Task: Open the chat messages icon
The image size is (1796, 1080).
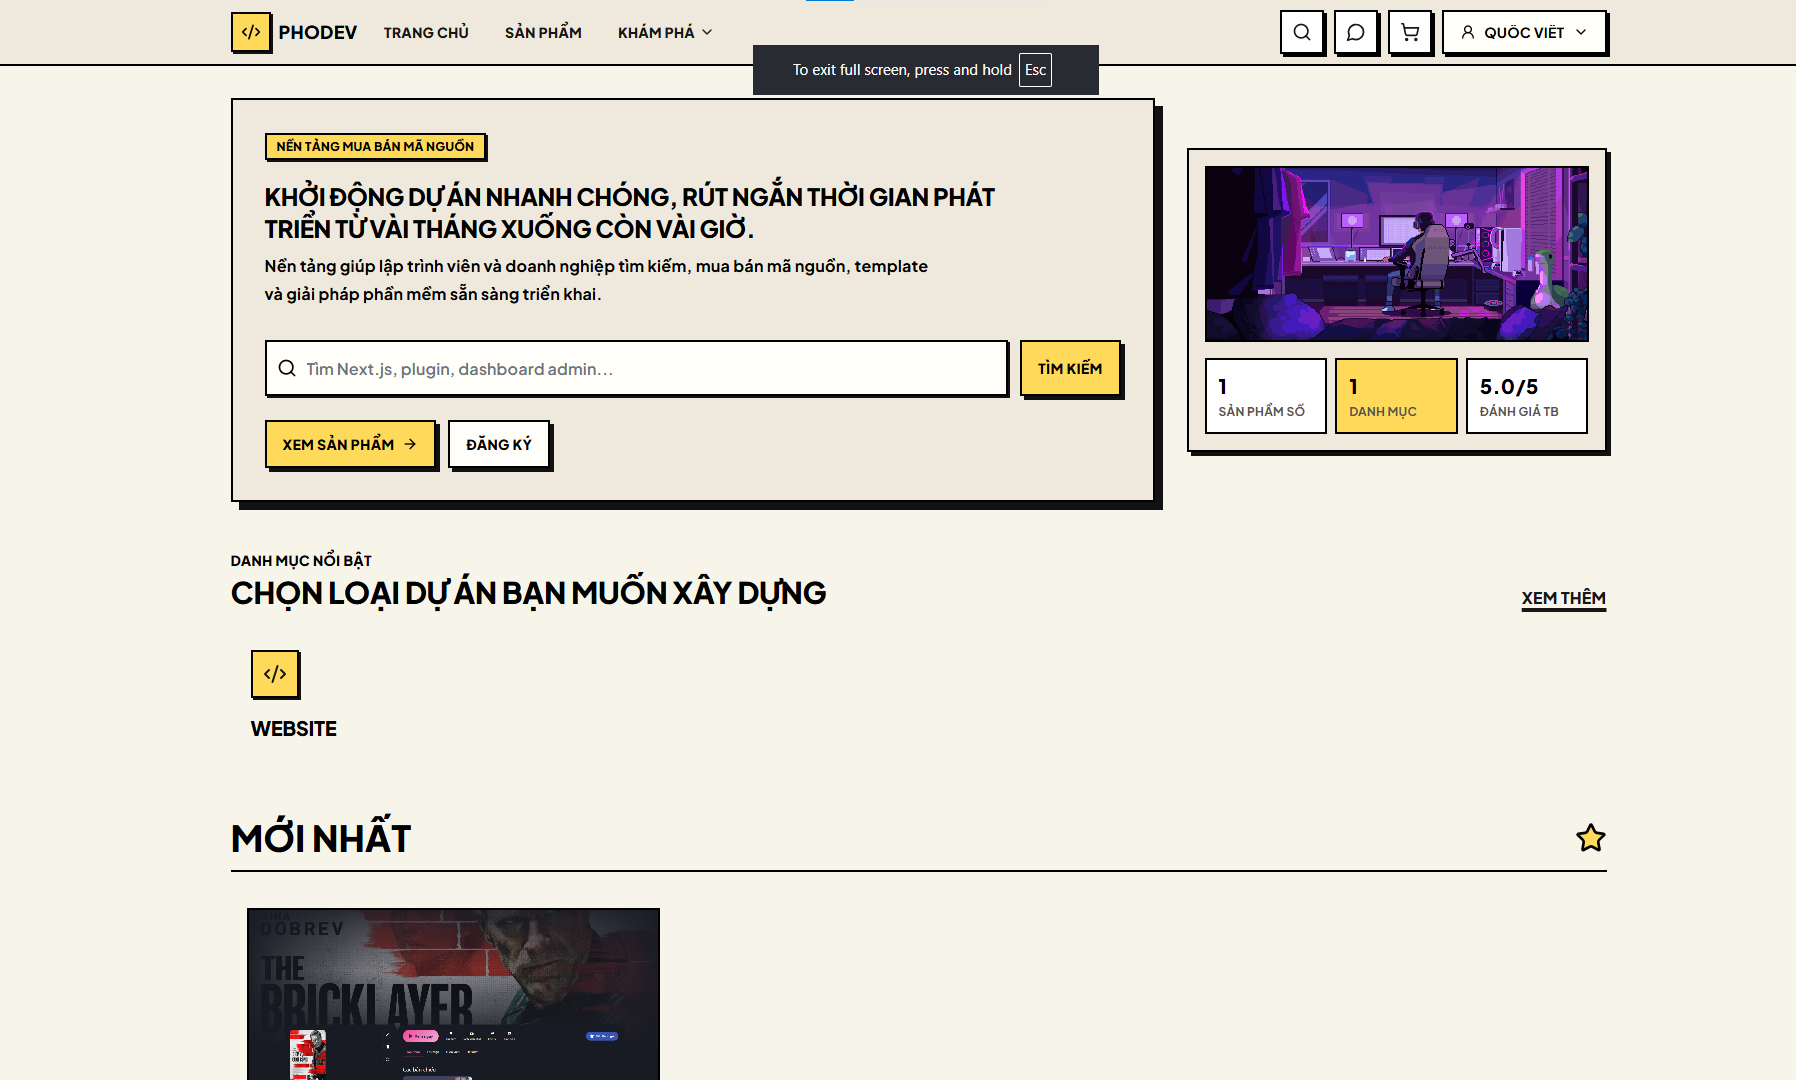Action: point(1356,32)
